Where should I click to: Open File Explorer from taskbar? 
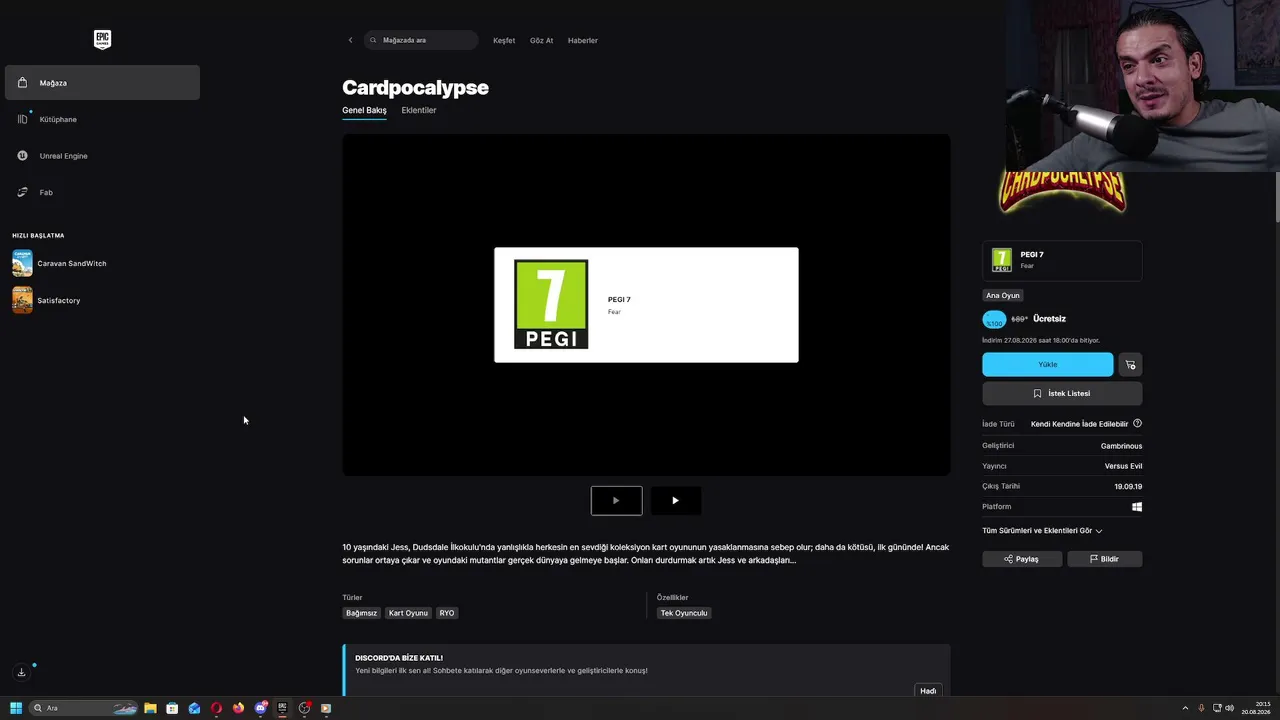click(x=150, y=708)
